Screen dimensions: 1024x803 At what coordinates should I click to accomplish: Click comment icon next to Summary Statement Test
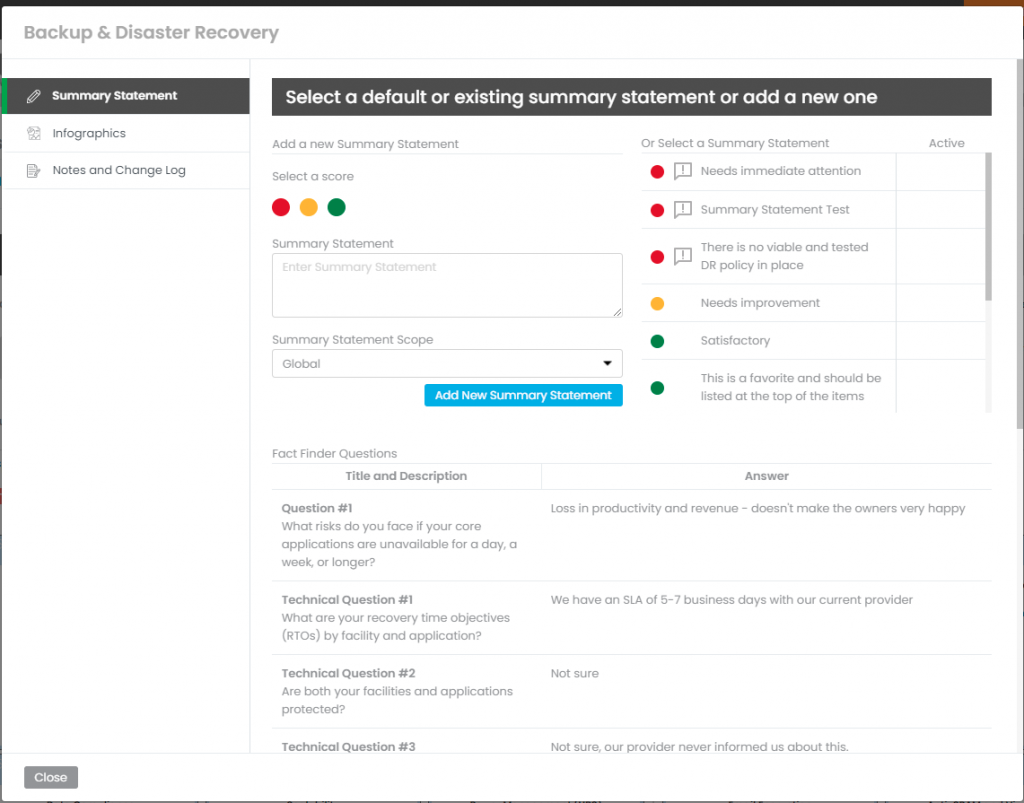(x=682, y=210)
